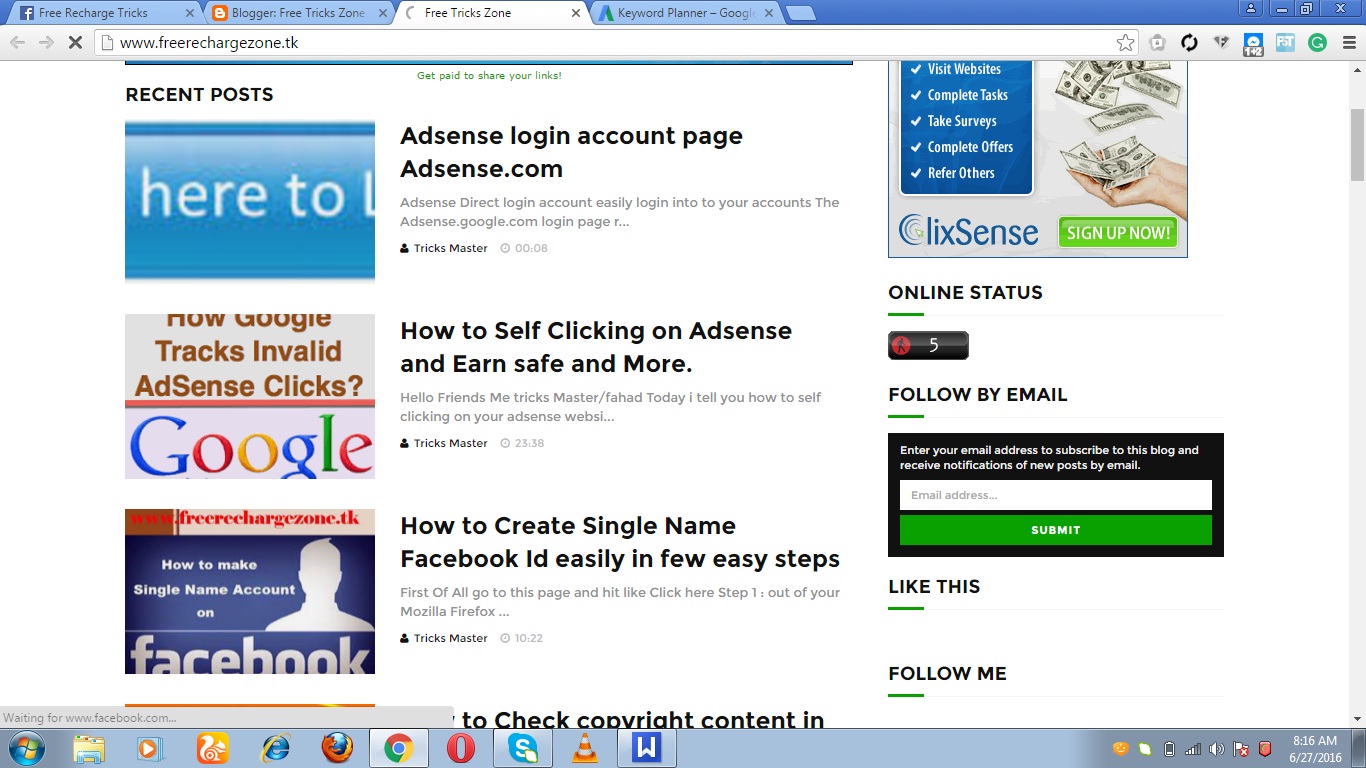Open the Google Tracks Invalid AdSense Clicks thumbnail
This screenshot has width=1366, height=768.
250,397
